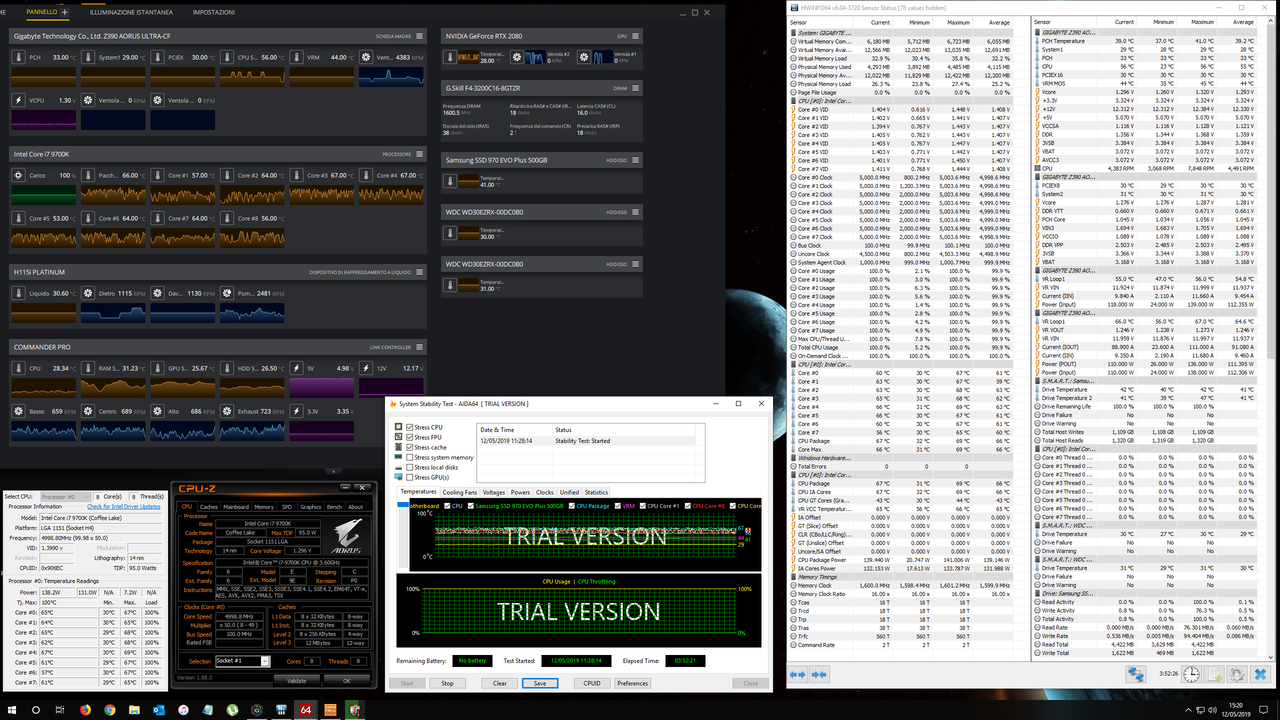1280x720 pixels.
Task: Start logging with HWiNFO's report icon
Action: 1213,673
